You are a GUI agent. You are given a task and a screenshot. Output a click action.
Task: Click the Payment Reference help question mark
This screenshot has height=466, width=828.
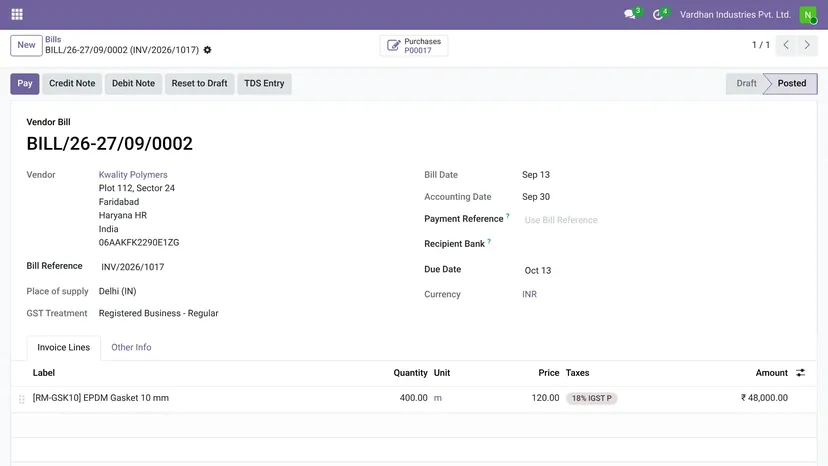(507, 216)
